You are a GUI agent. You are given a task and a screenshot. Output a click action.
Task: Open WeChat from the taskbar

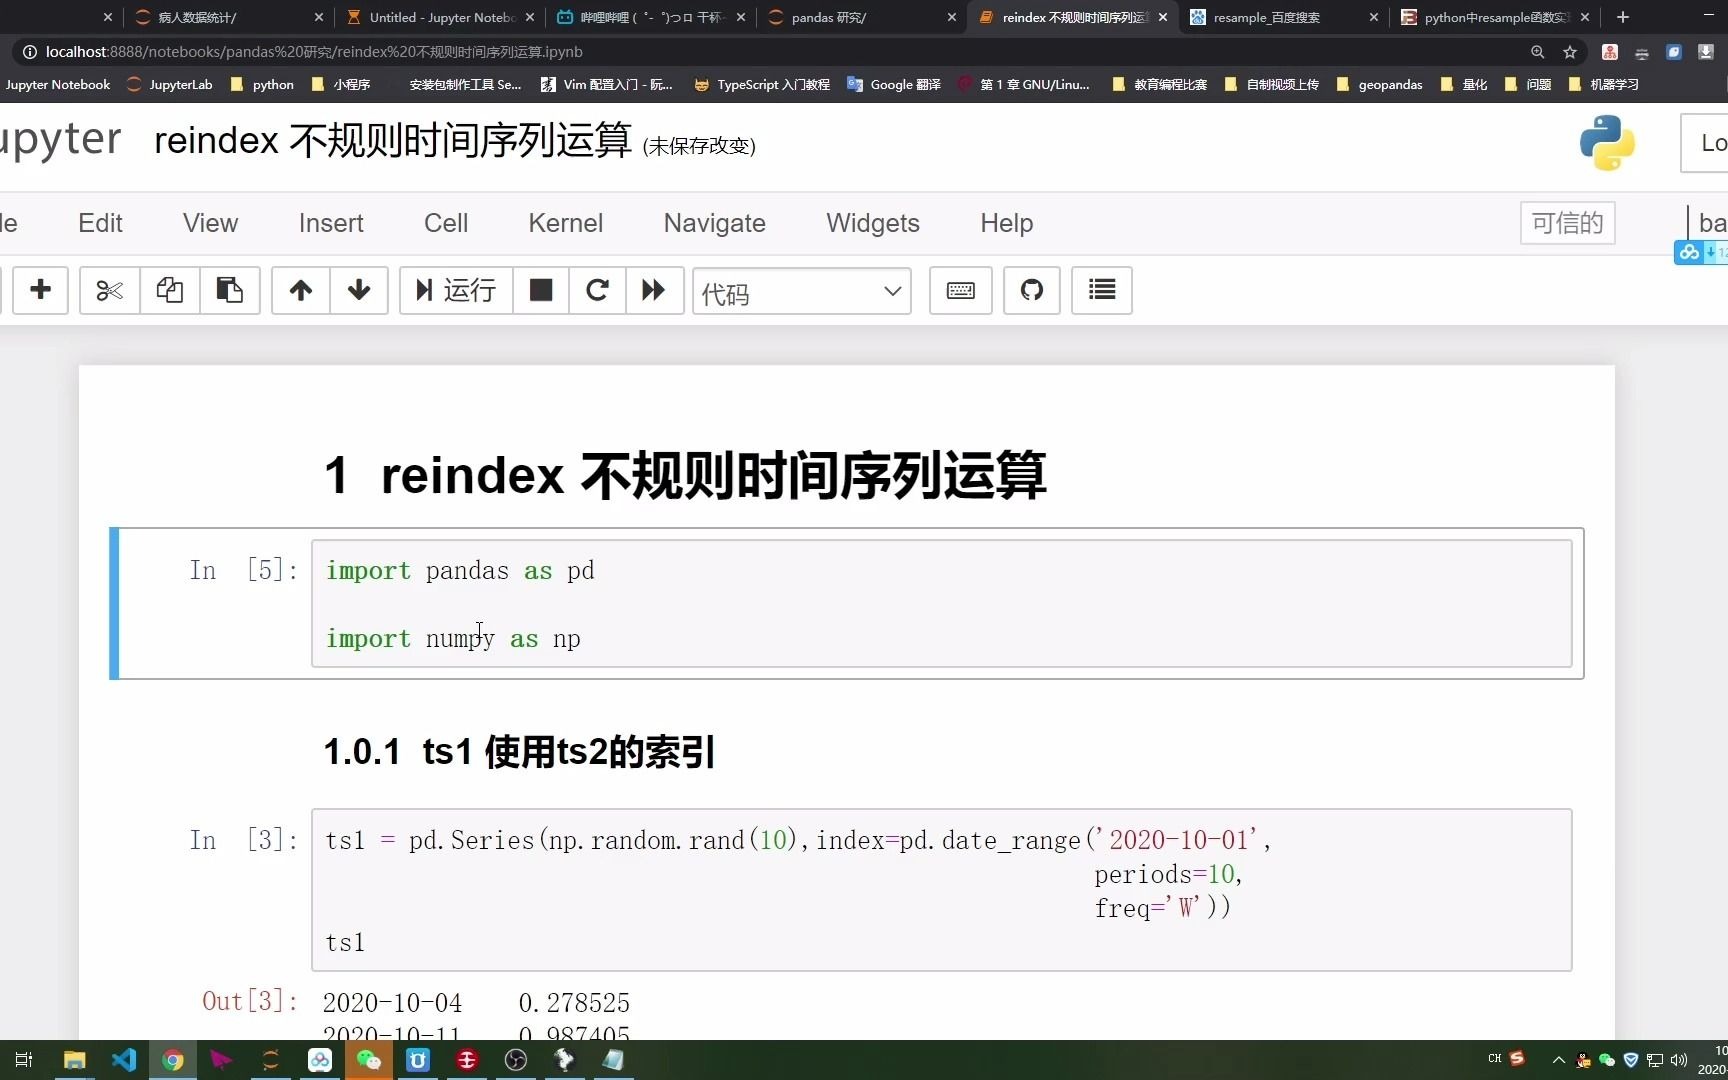click(x=369, y=1060)
